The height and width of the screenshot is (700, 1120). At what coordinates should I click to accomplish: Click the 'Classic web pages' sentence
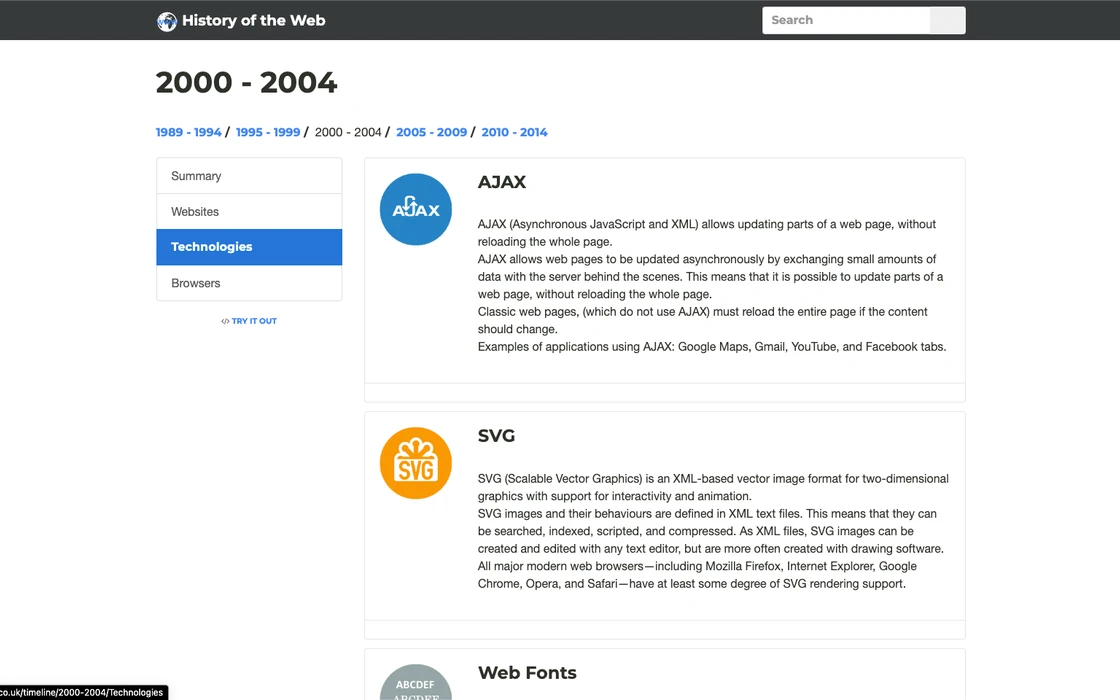point(702,320)
